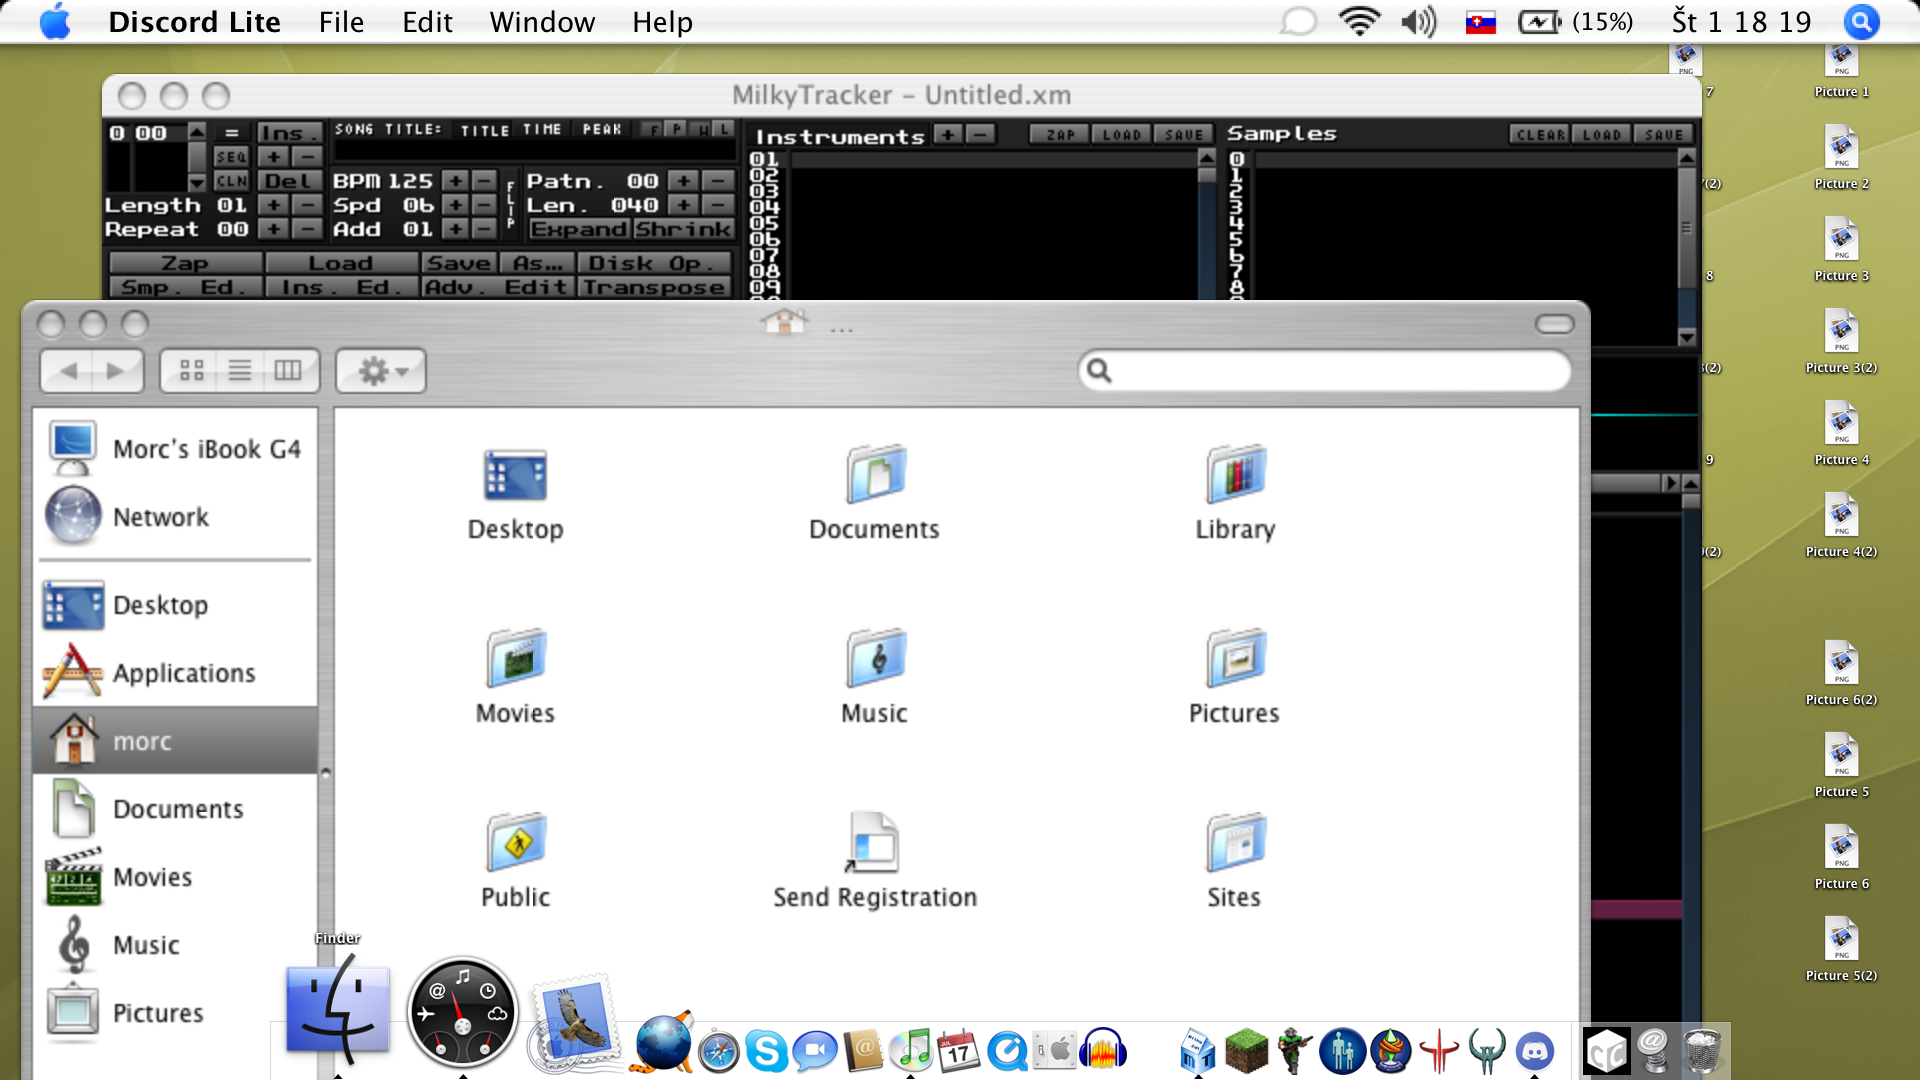Open Minecraft grass block dock icon

pos(1246,1051)
